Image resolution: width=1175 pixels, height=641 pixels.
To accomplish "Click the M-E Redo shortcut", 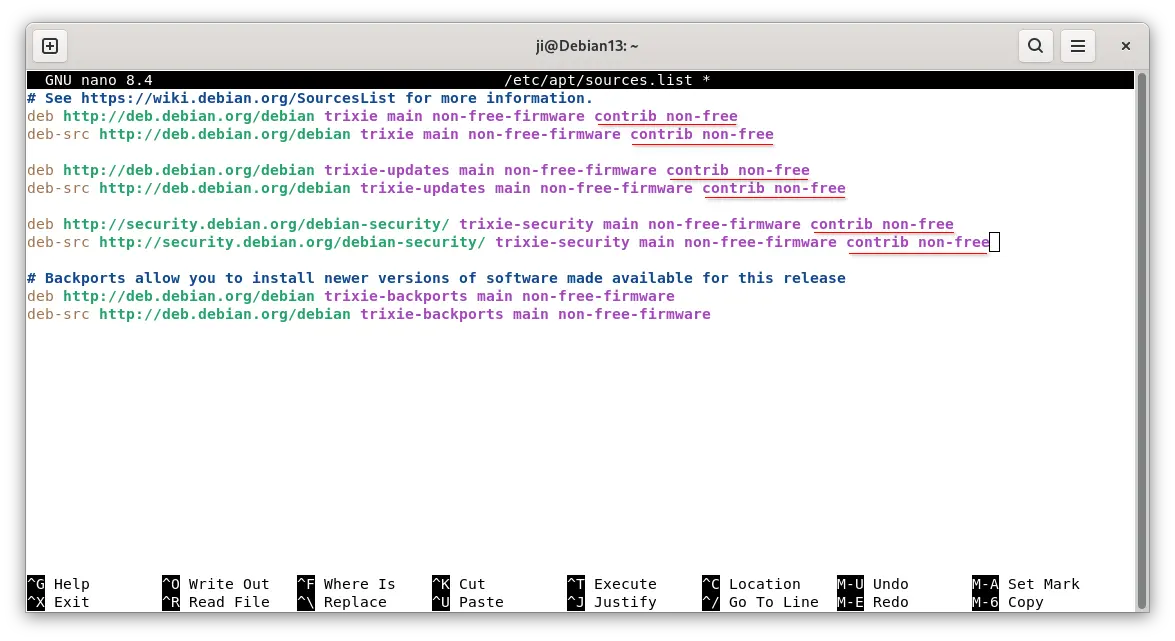I will coord(873,602).
